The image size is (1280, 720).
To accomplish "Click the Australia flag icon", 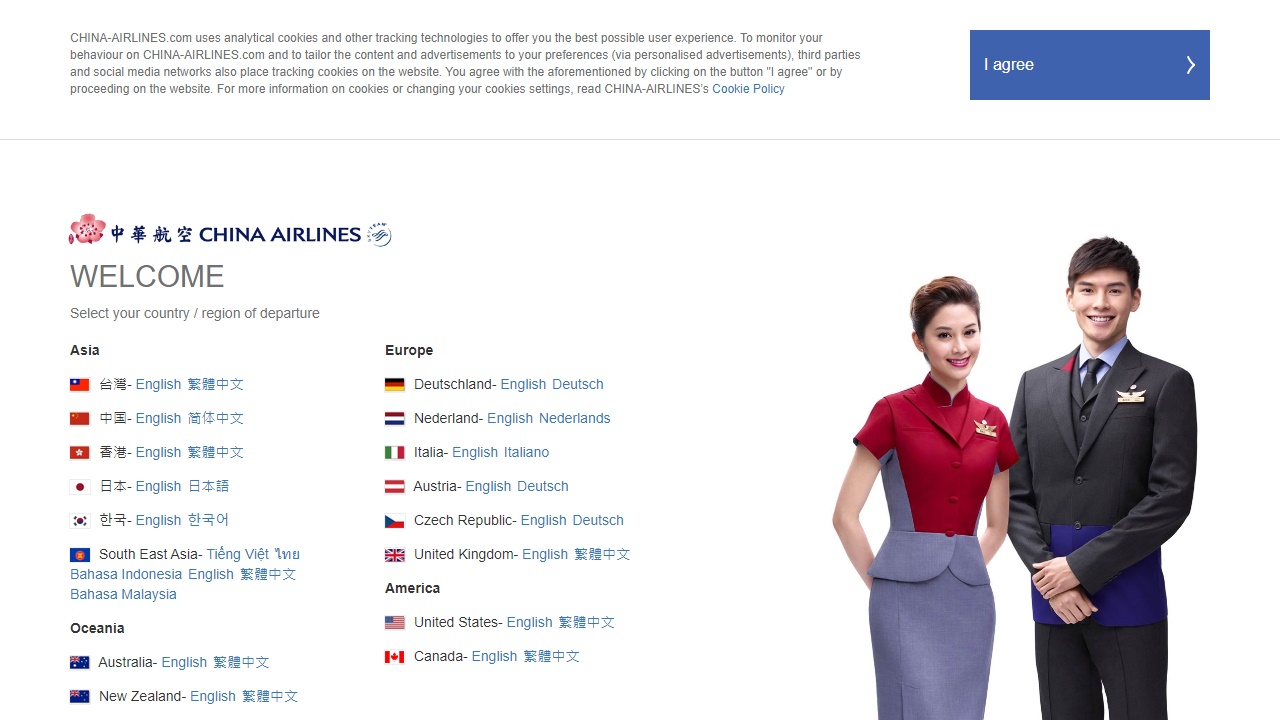I will [80, 663].
